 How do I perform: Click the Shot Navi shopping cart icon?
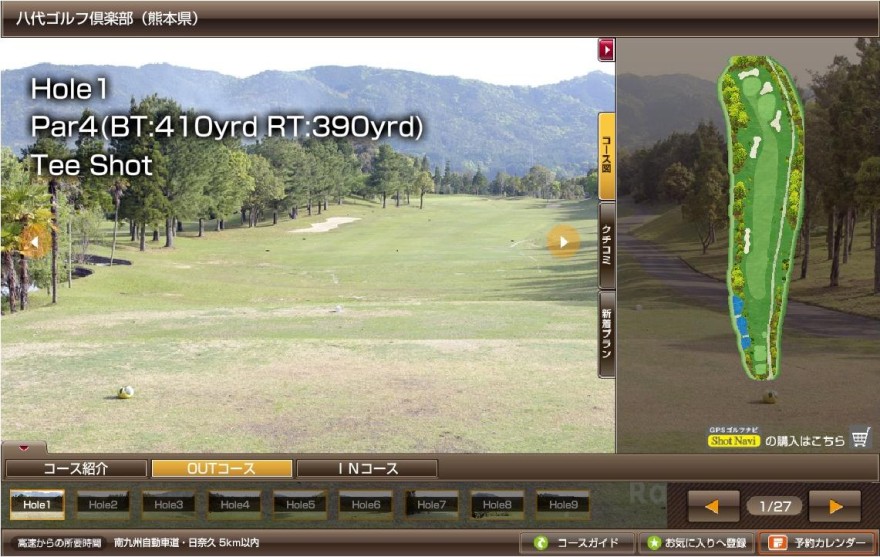click(859, 438)
